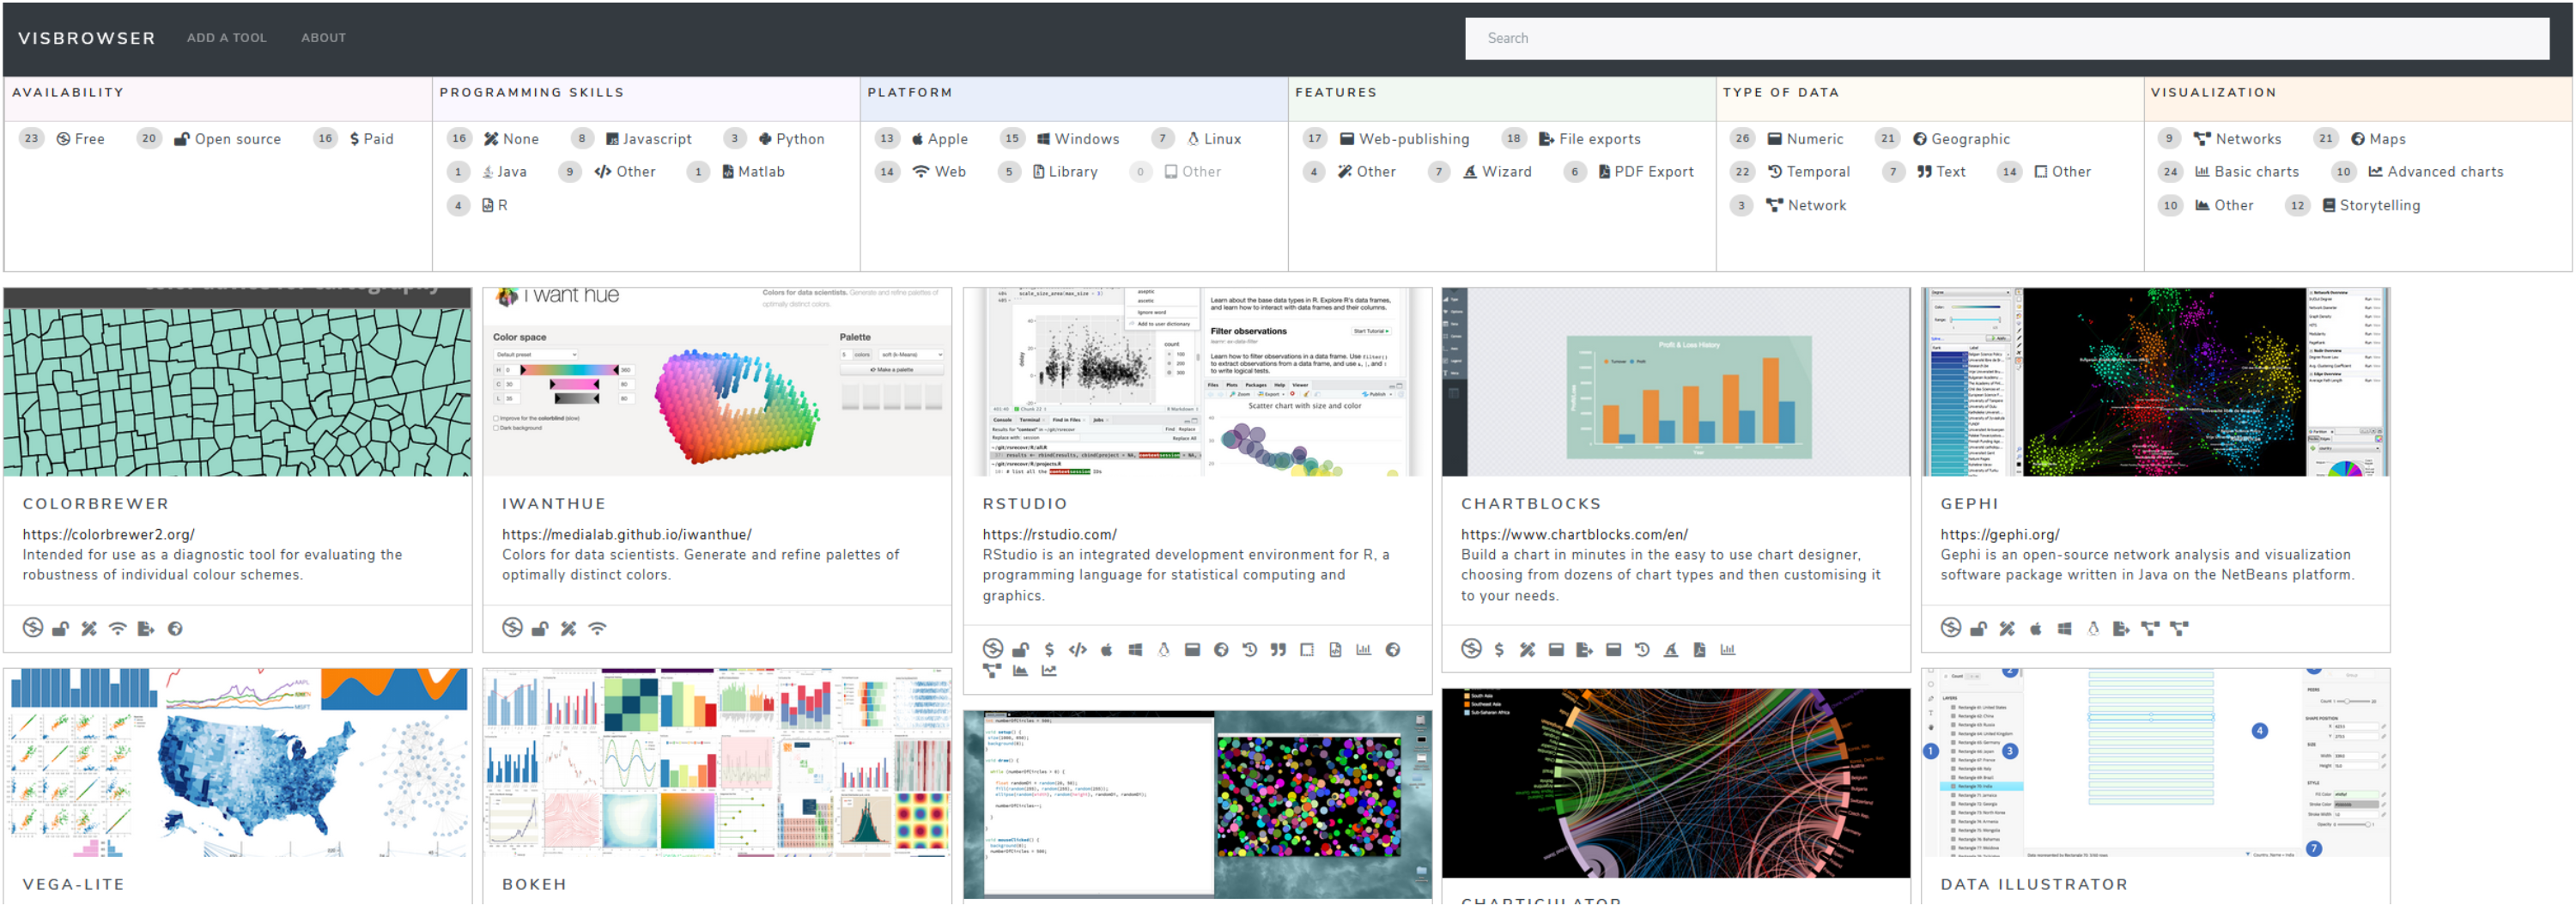The width and height of the screenshot is (2576, 924).
Task: Open the chartblocks.com link
Action: tap(1575, 535)
